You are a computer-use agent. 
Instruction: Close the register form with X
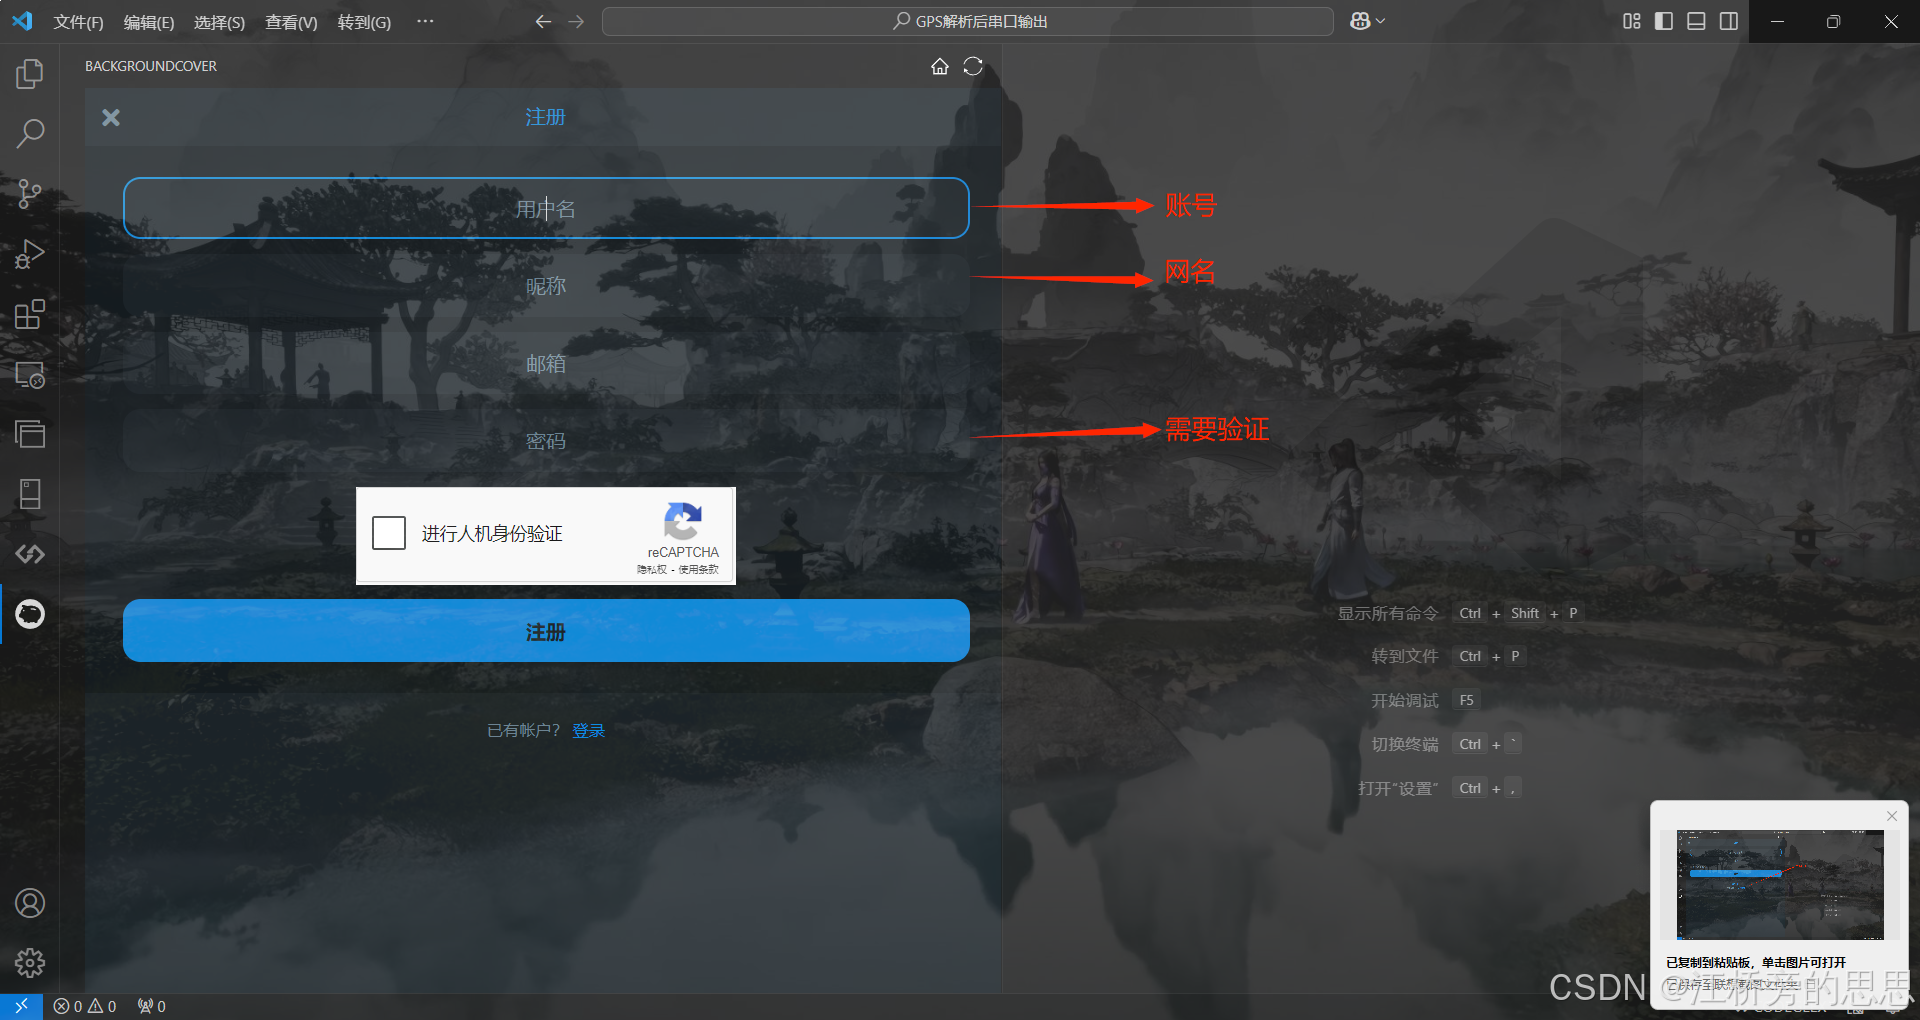pos(111,118)
